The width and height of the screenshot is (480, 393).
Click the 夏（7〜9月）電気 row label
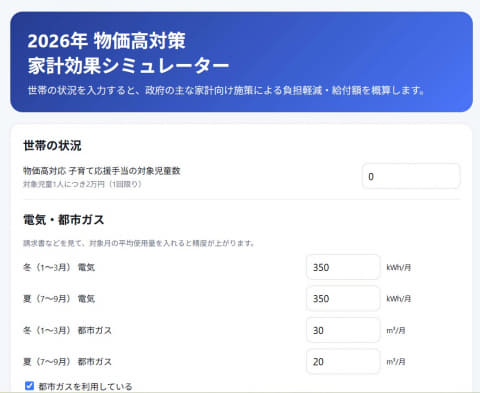pyautogui.click(x=59, y=299)
